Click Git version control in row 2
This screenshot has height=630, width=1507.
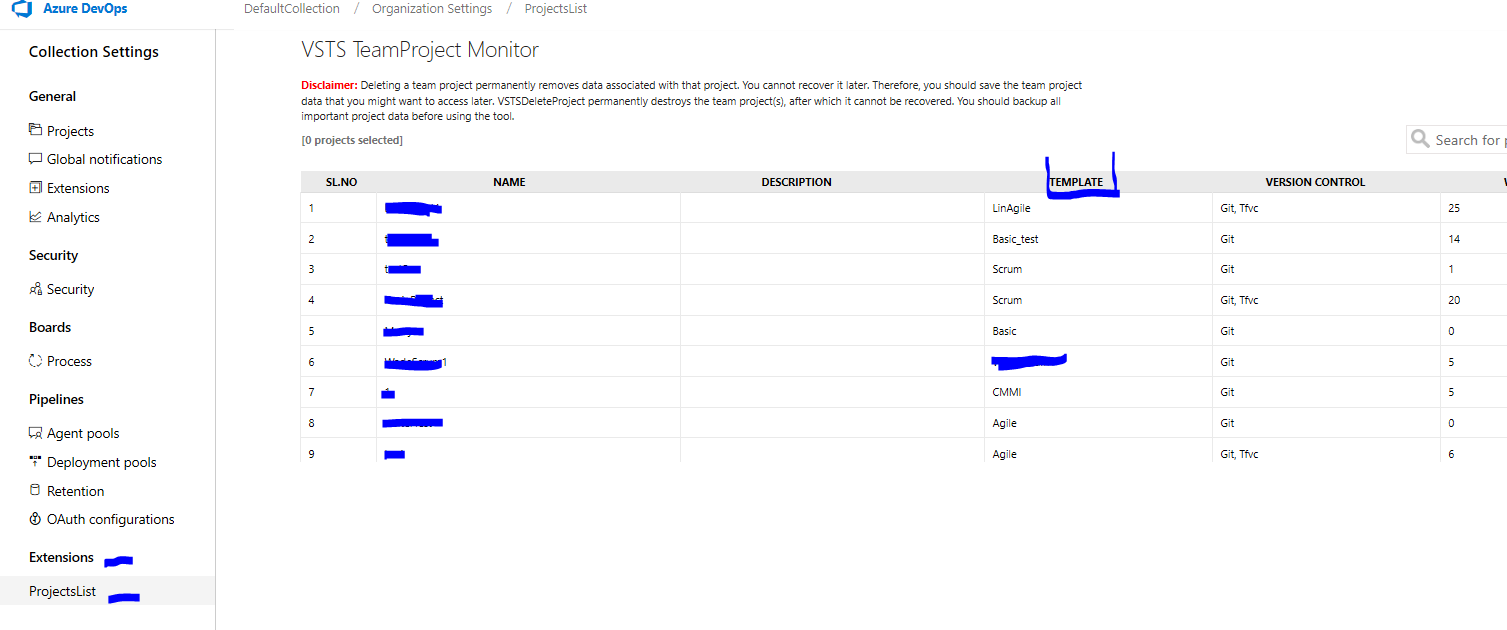[x=1227, y=239]
